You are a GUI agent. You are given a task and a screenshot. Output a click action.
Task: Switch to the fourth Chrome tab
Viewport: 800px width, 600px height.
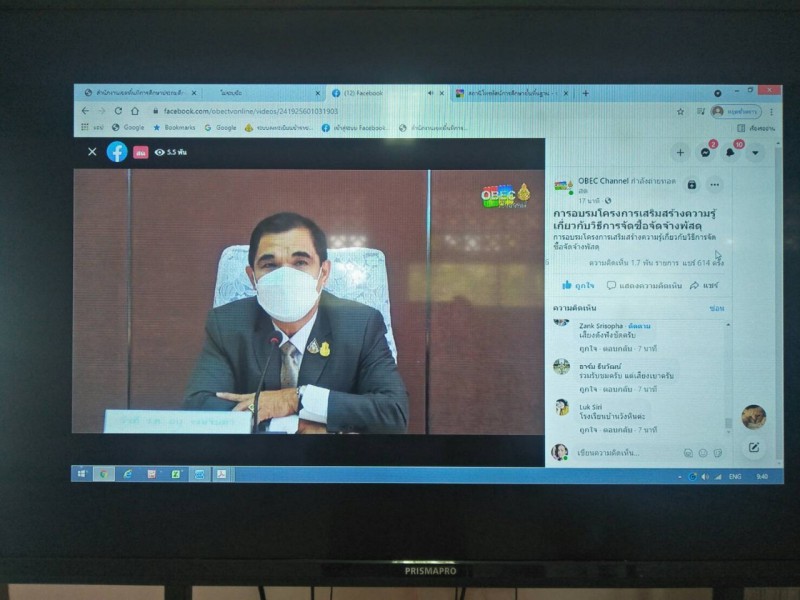pos(510,93)
